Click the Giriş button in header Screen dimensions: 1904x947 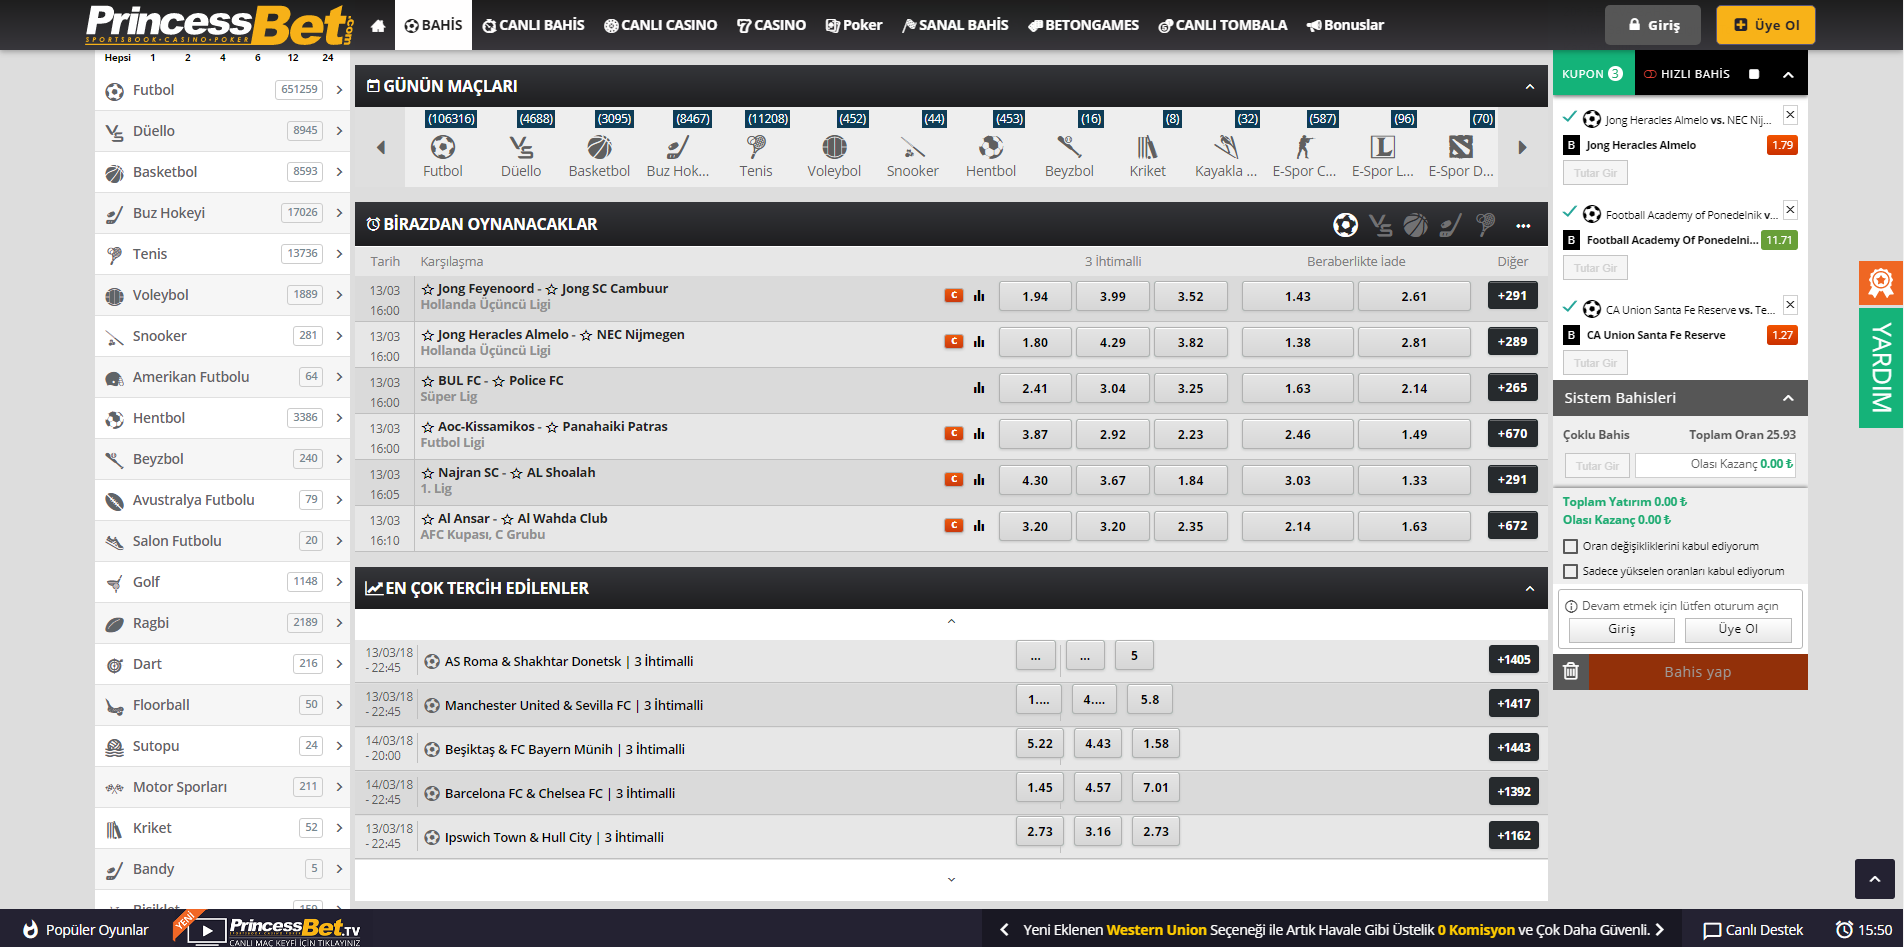point(1653,25)
